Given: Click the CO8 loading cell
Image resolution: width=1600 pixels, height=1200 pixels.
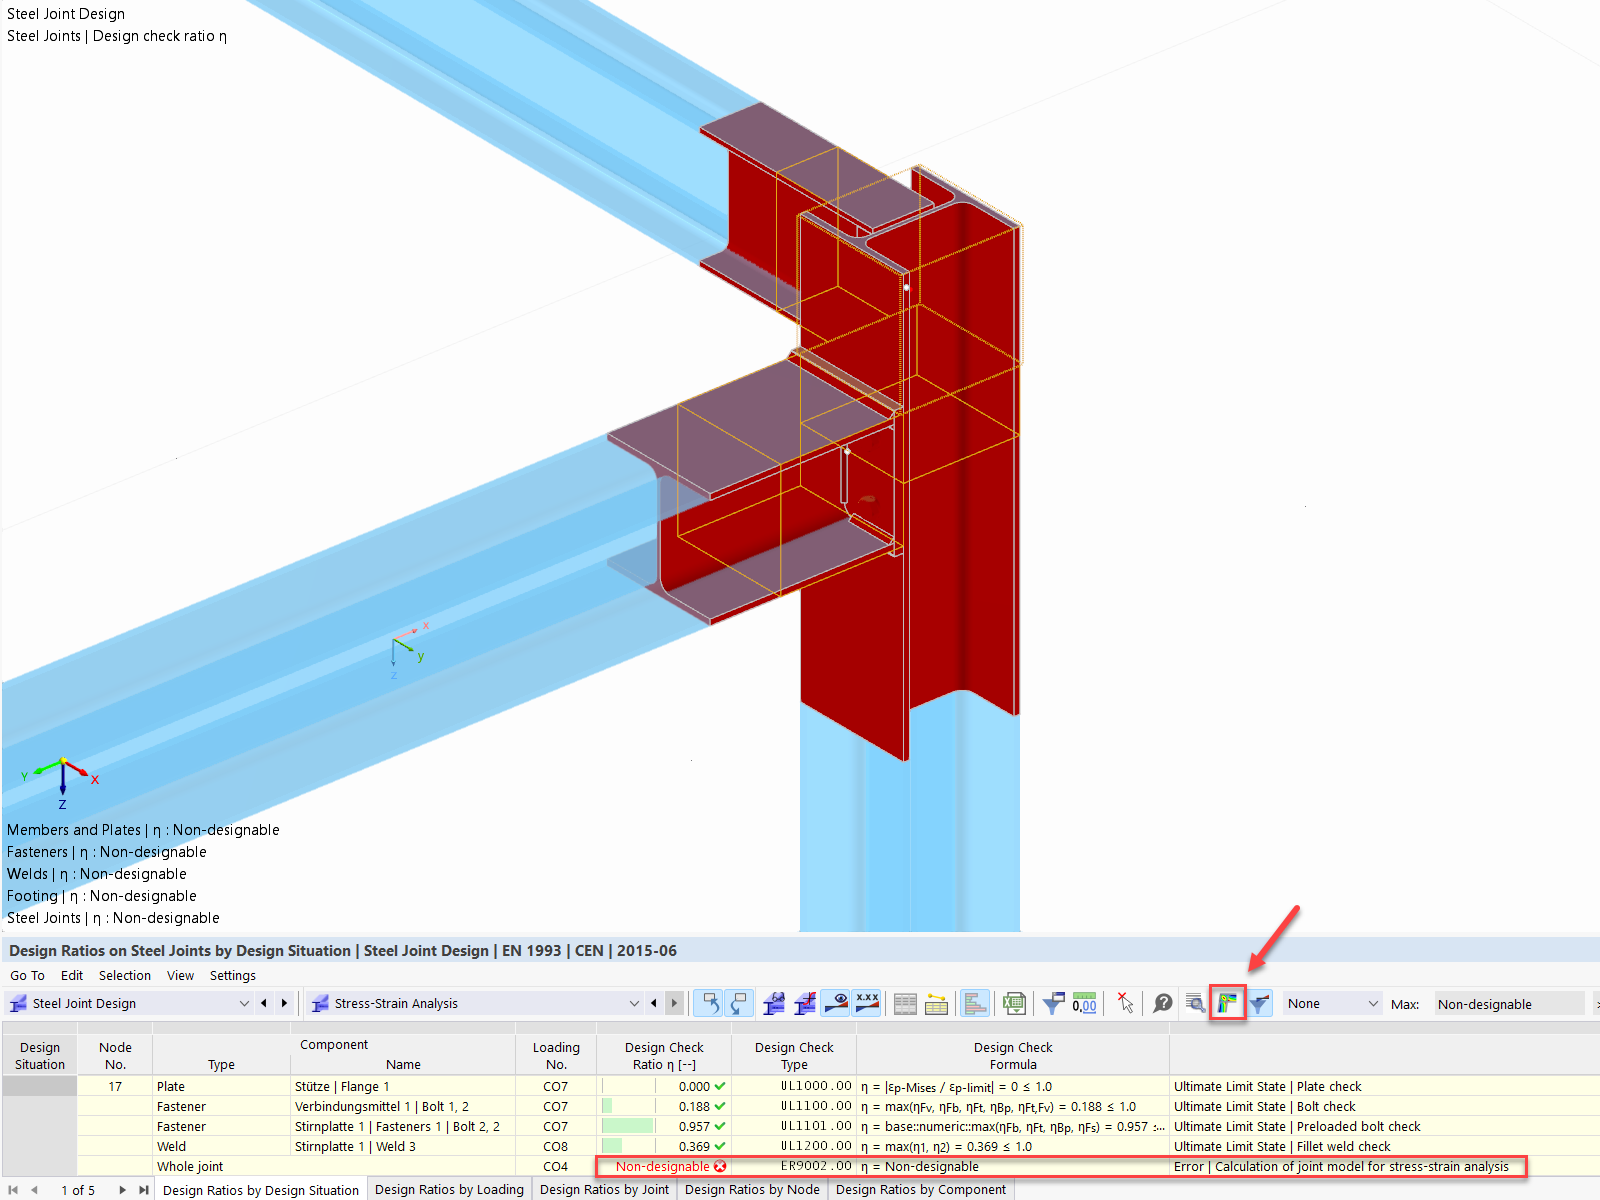Looking at the screenshot, I should pyautogui.click(x=556, y=1146).
